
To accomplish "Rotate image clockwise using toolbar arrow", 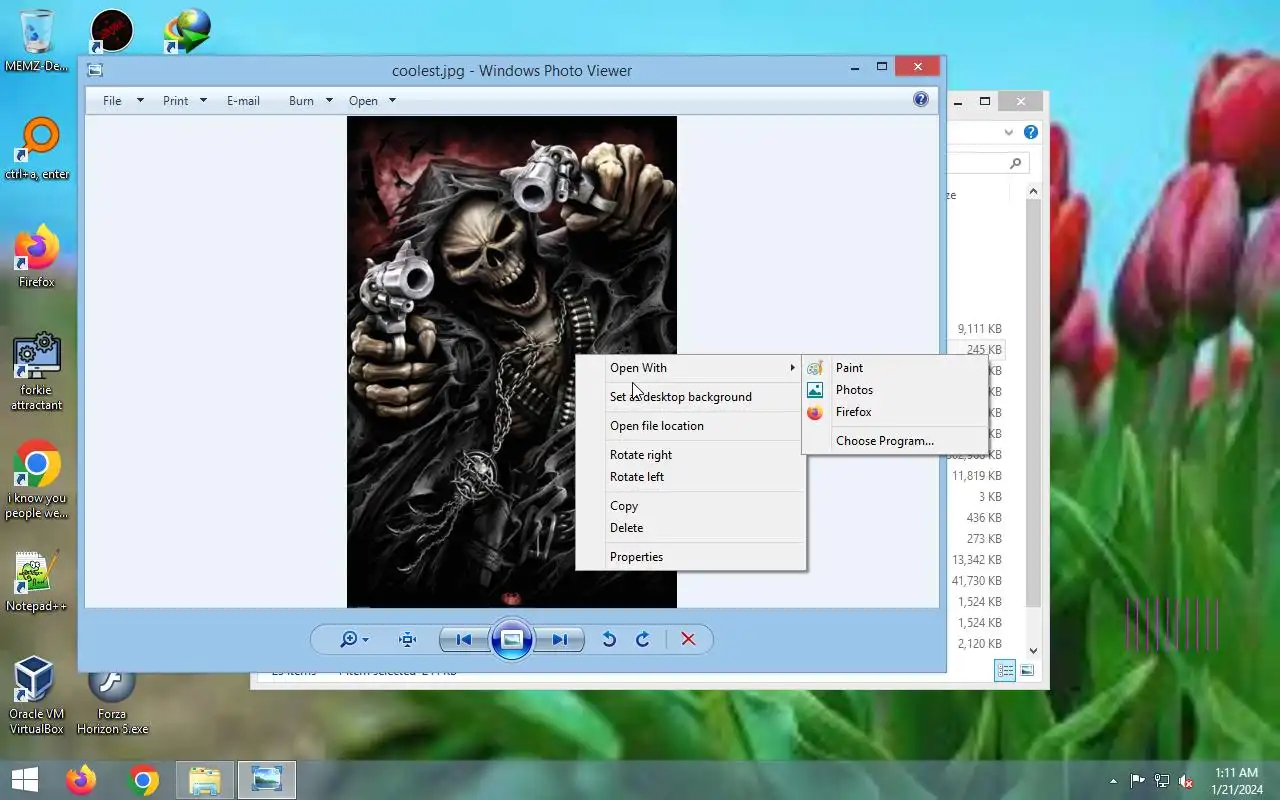I will (x=643, y=639).
